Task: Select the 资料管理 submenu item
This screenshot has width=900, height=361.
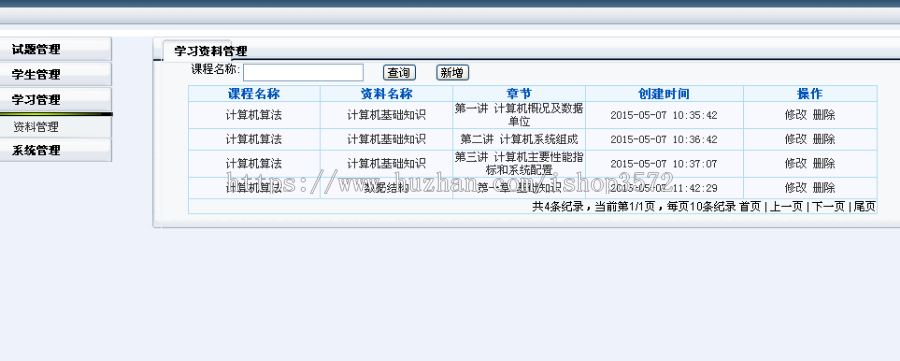Action: coord(36,127)
